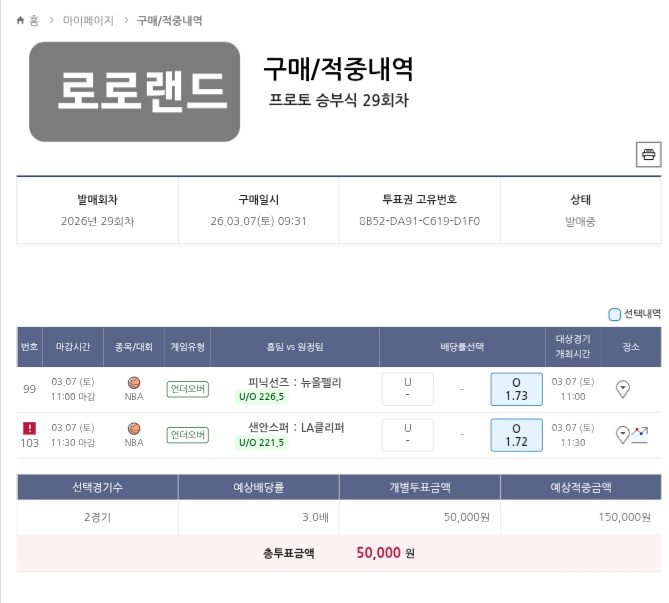Select U option for 피닉선즈 match
The height and width of the screenshot is (603, 669).
pyautogui.click(x=407, y=389)
